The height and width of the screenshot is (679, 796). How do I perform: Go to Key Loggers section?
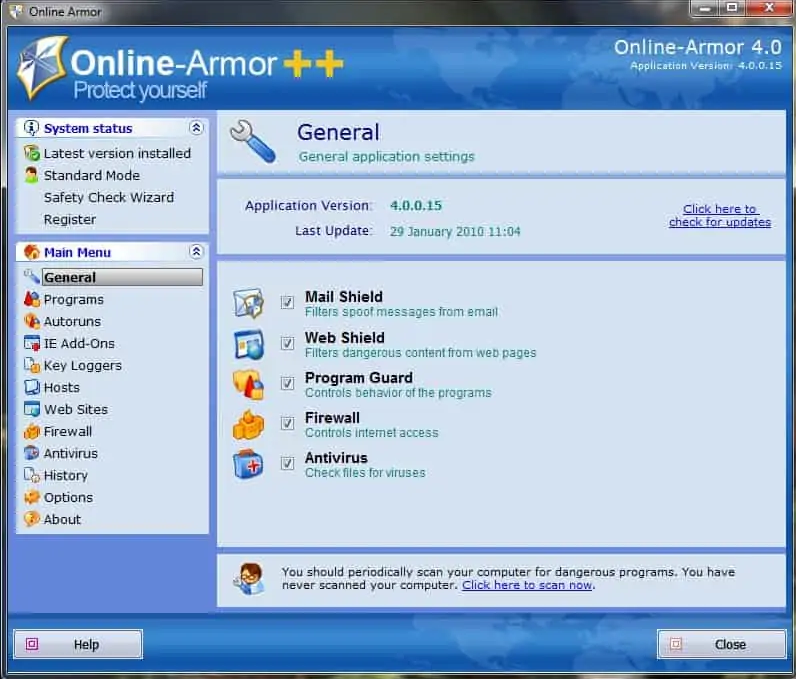click(83, 365)
